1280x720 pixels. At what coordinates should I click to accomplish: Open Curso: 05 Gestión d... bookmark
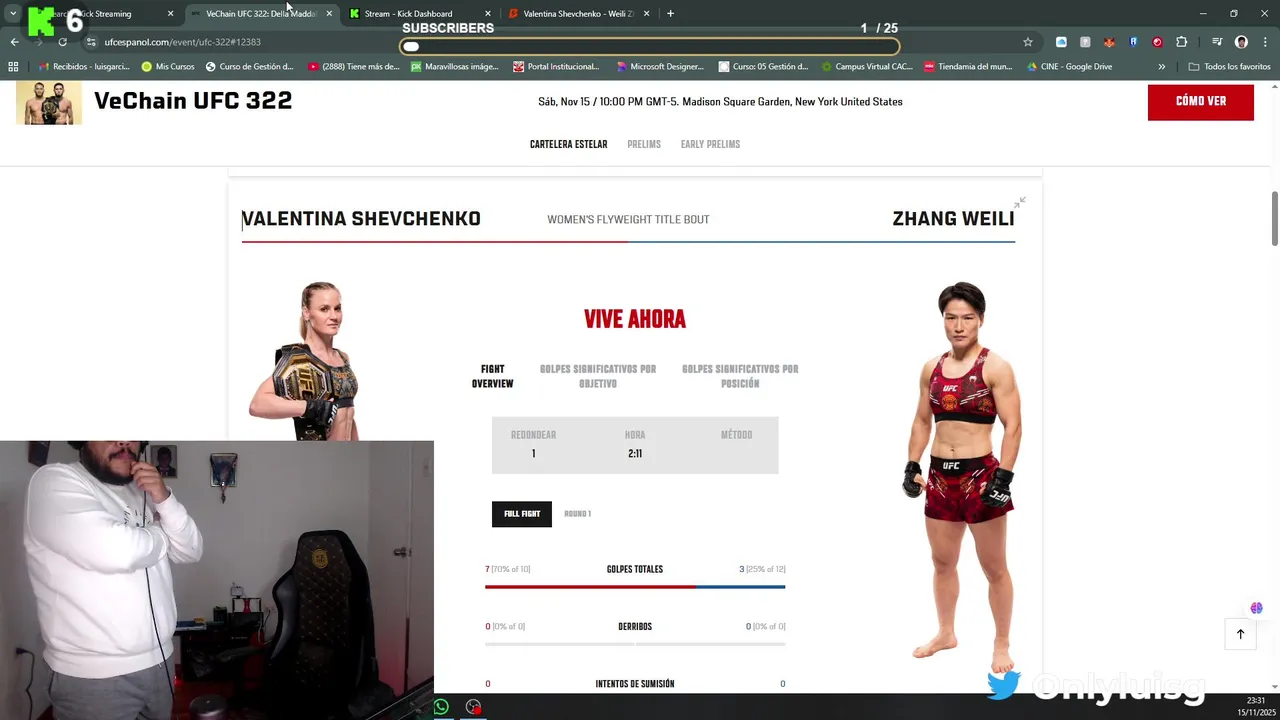(x=763, y=67)
